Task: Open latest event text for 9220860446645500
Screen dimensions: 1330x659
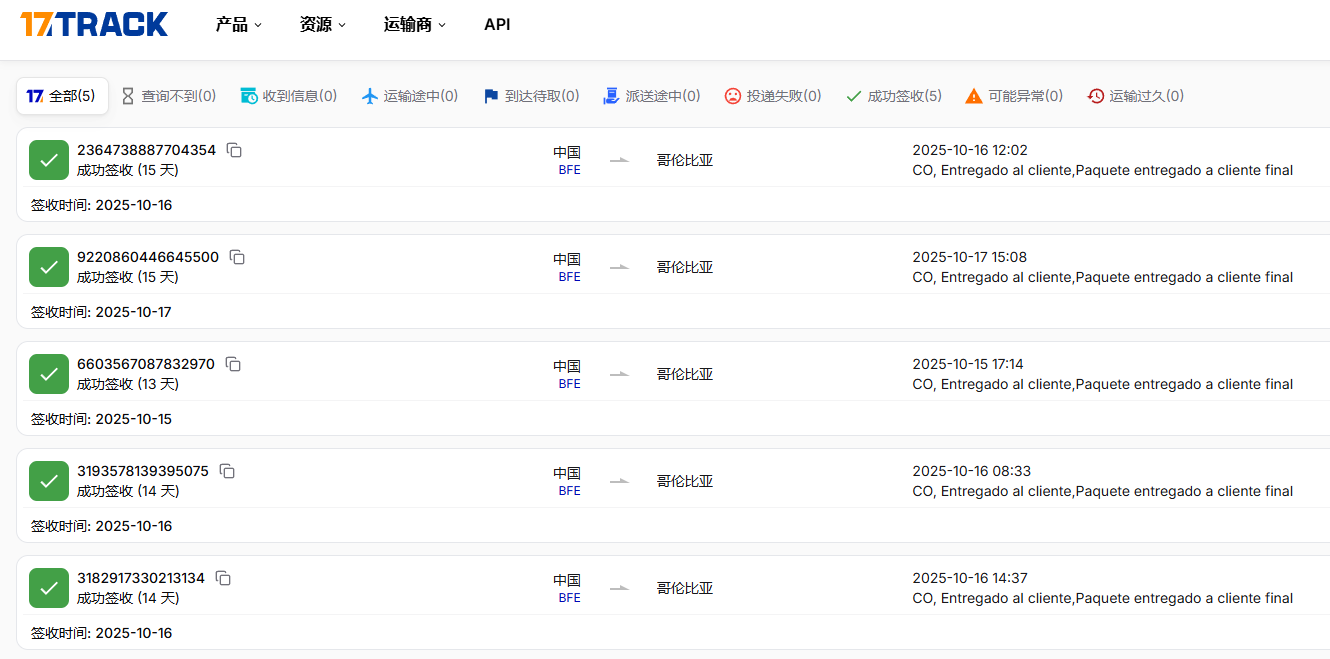Action: coord(1102,277)
